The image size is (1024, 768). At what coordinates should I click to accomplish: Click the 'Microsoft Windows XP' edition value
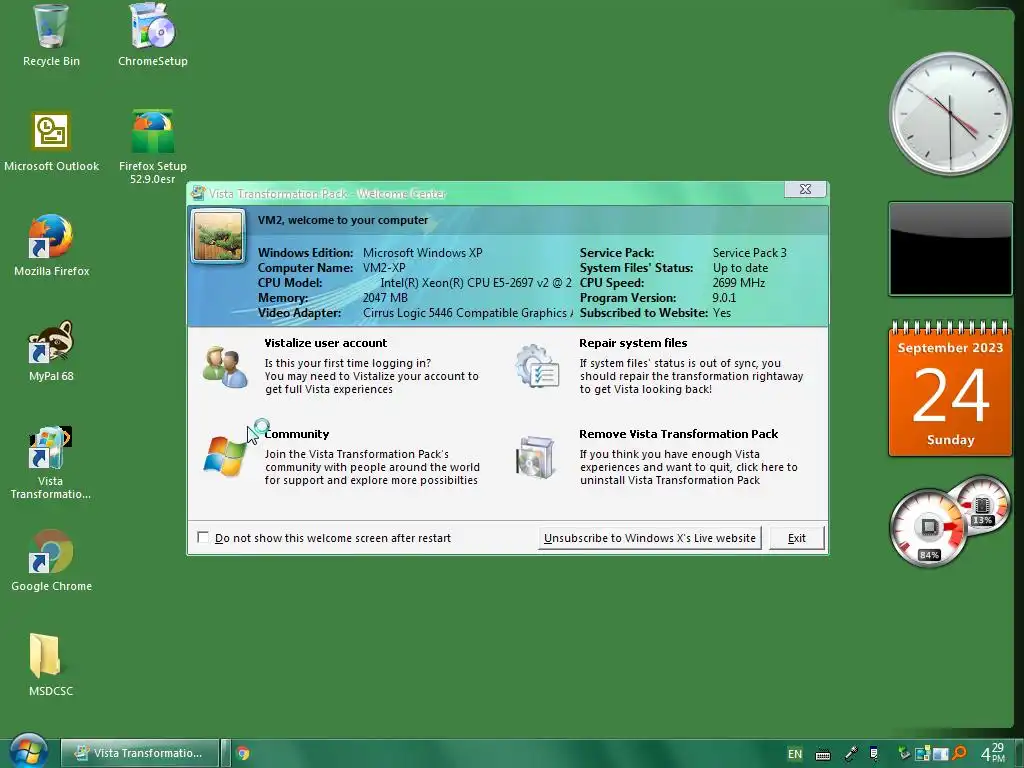tap(423, 253)
